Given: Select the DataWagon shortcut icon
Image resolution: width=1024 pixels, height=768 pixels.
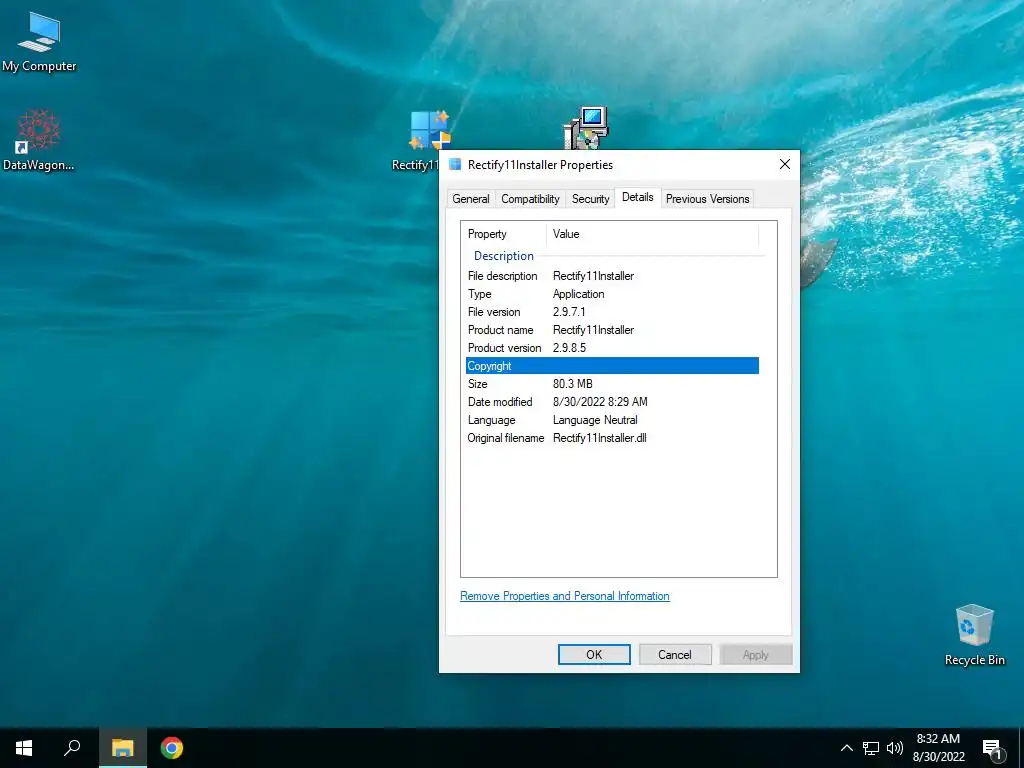Looking at the screenshot, I should tap(39, 140).
